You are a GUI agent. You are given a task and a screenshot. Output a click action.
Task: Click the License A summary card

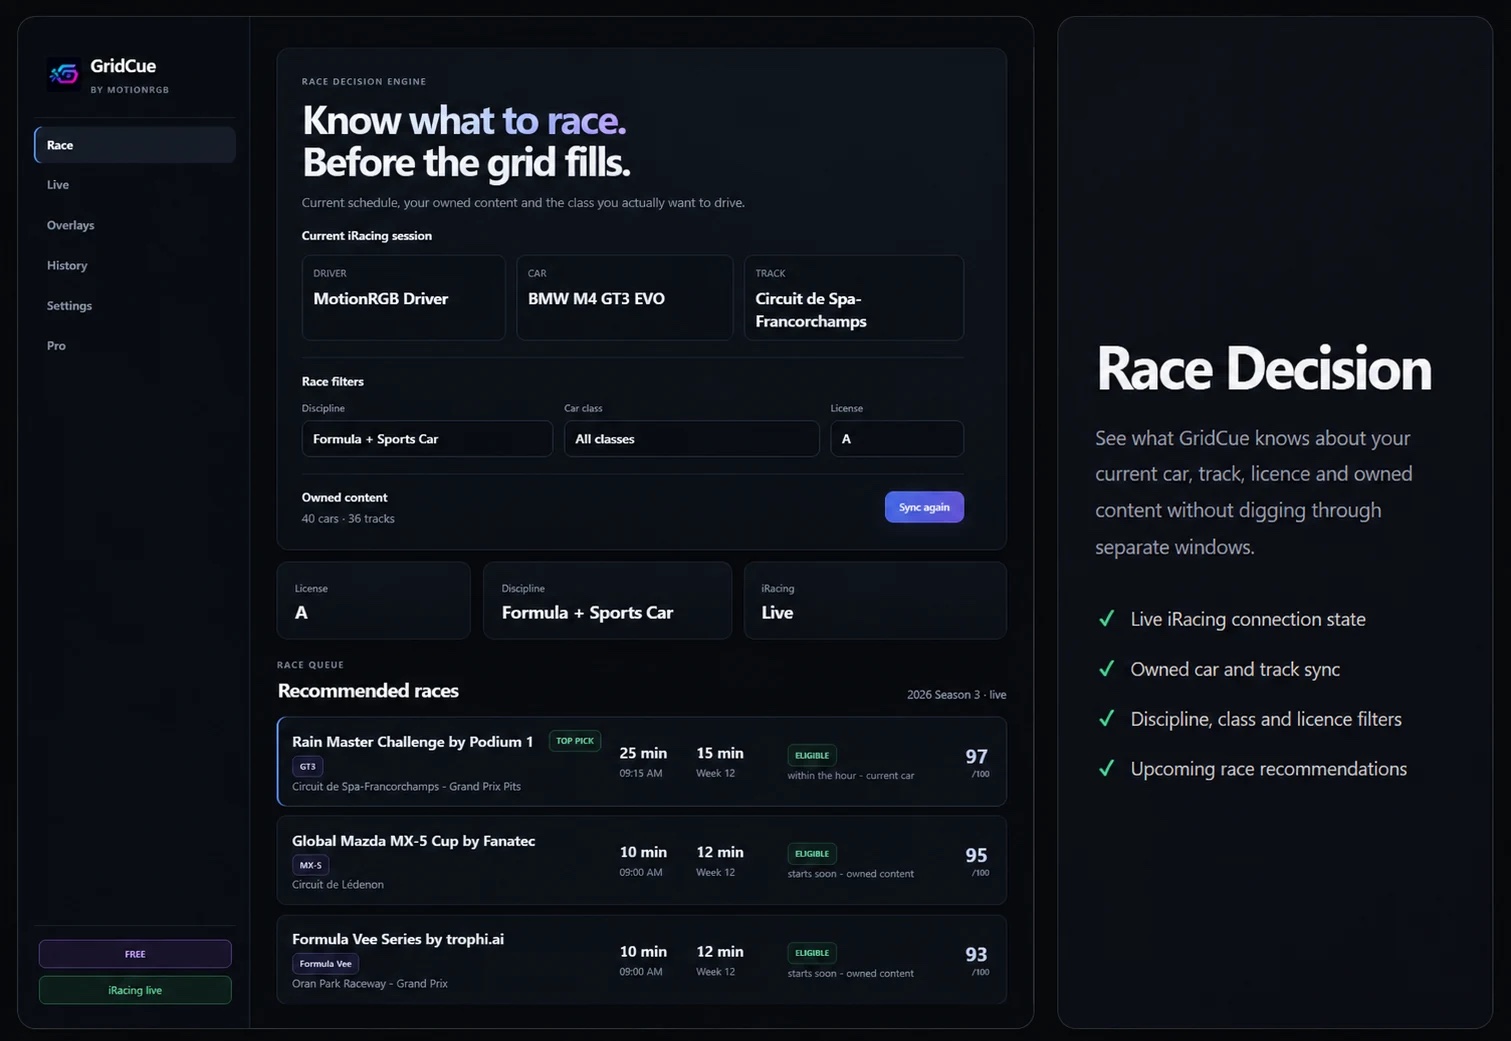click(373, 600)
